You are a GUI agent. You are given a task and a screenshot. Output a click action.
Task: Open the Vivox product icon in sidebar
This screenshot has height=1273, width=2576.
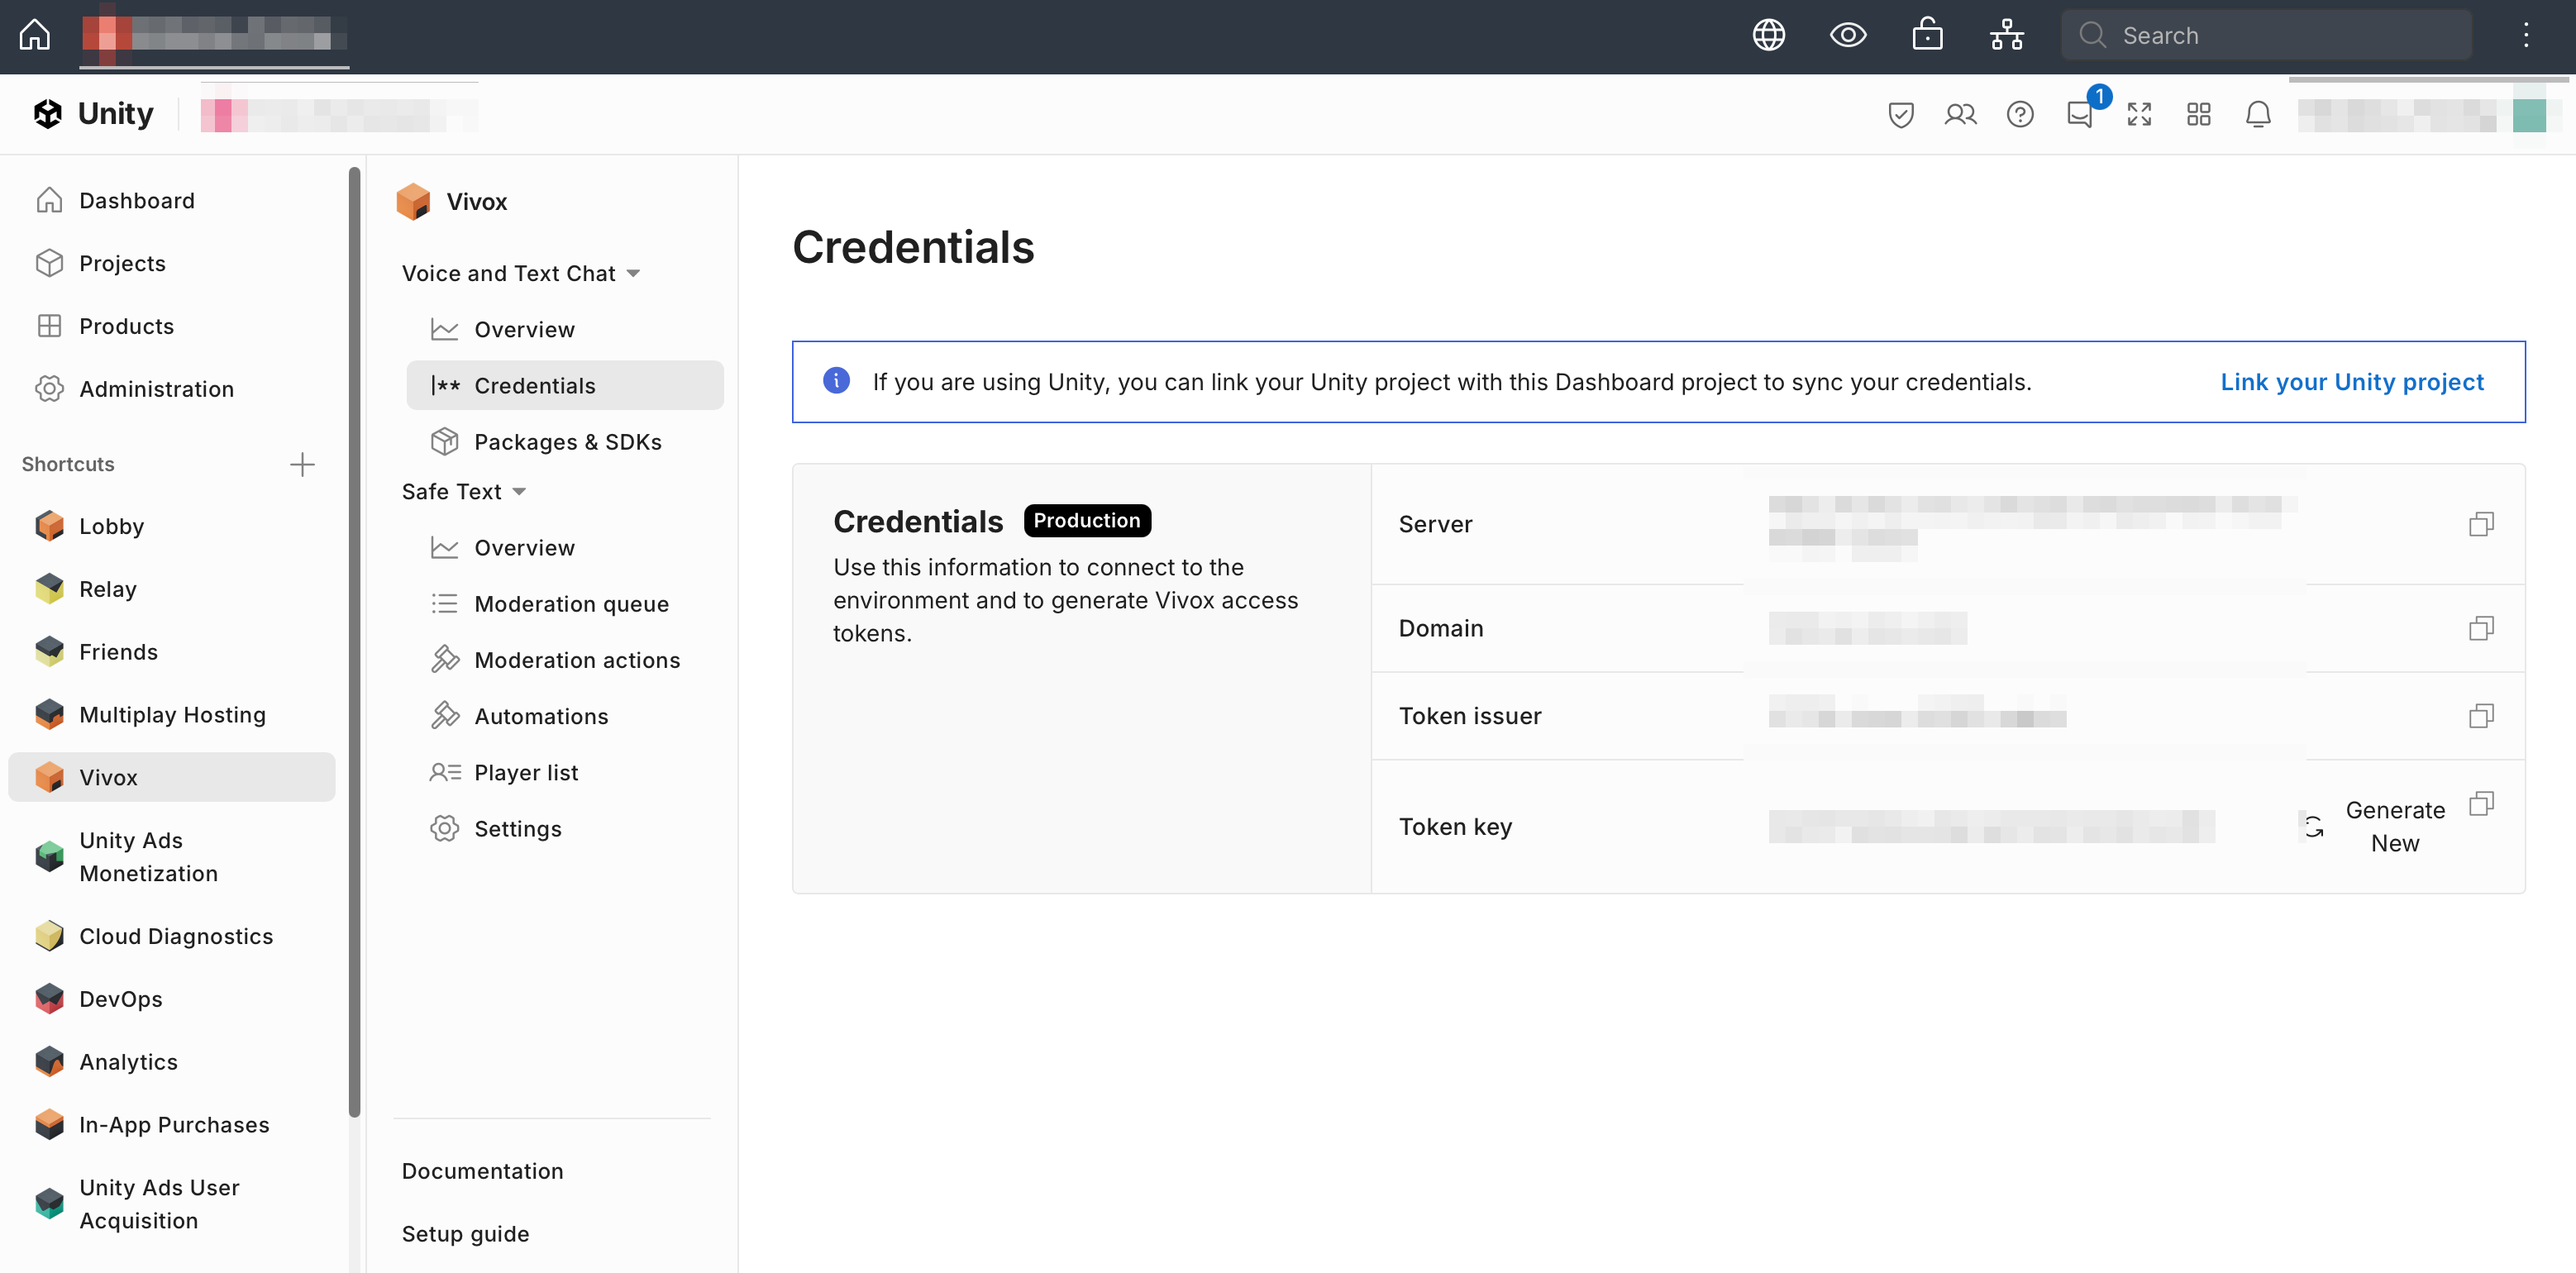tap(49, 777)
